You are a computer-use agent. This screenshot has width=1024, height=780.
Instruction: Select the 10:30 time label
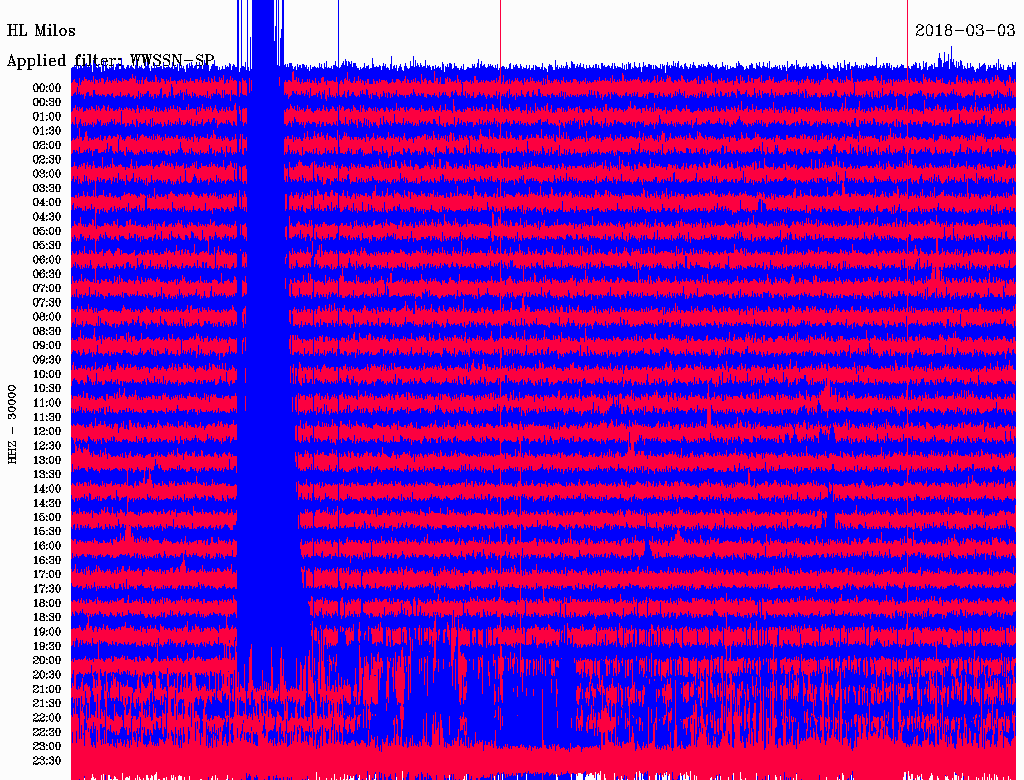[x=47, y=388]
